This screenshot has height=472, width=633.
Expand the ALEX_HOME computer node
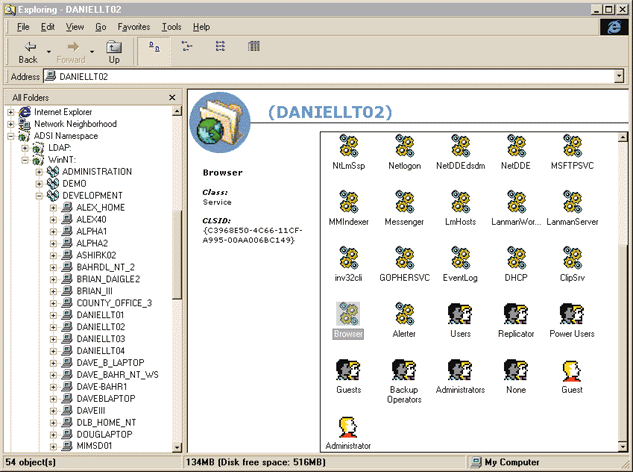click(x=53, y=208)
